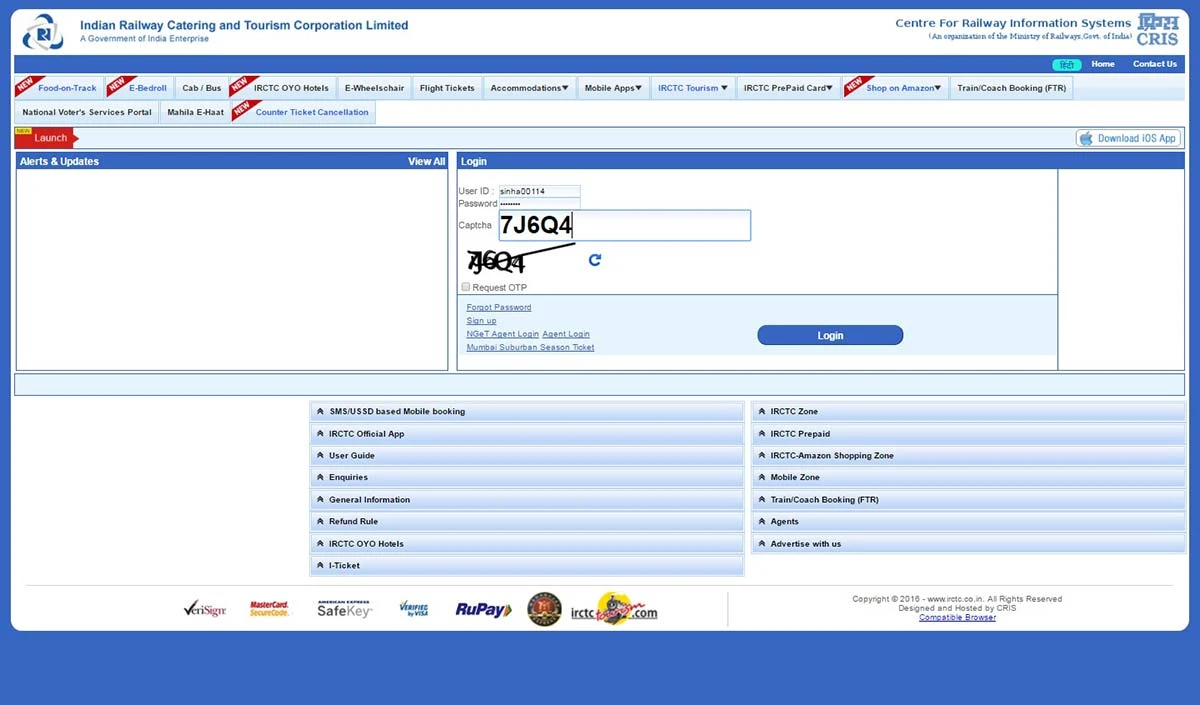
Task: Click inside the Captcha input field
Action: click(x=625, y=225)
